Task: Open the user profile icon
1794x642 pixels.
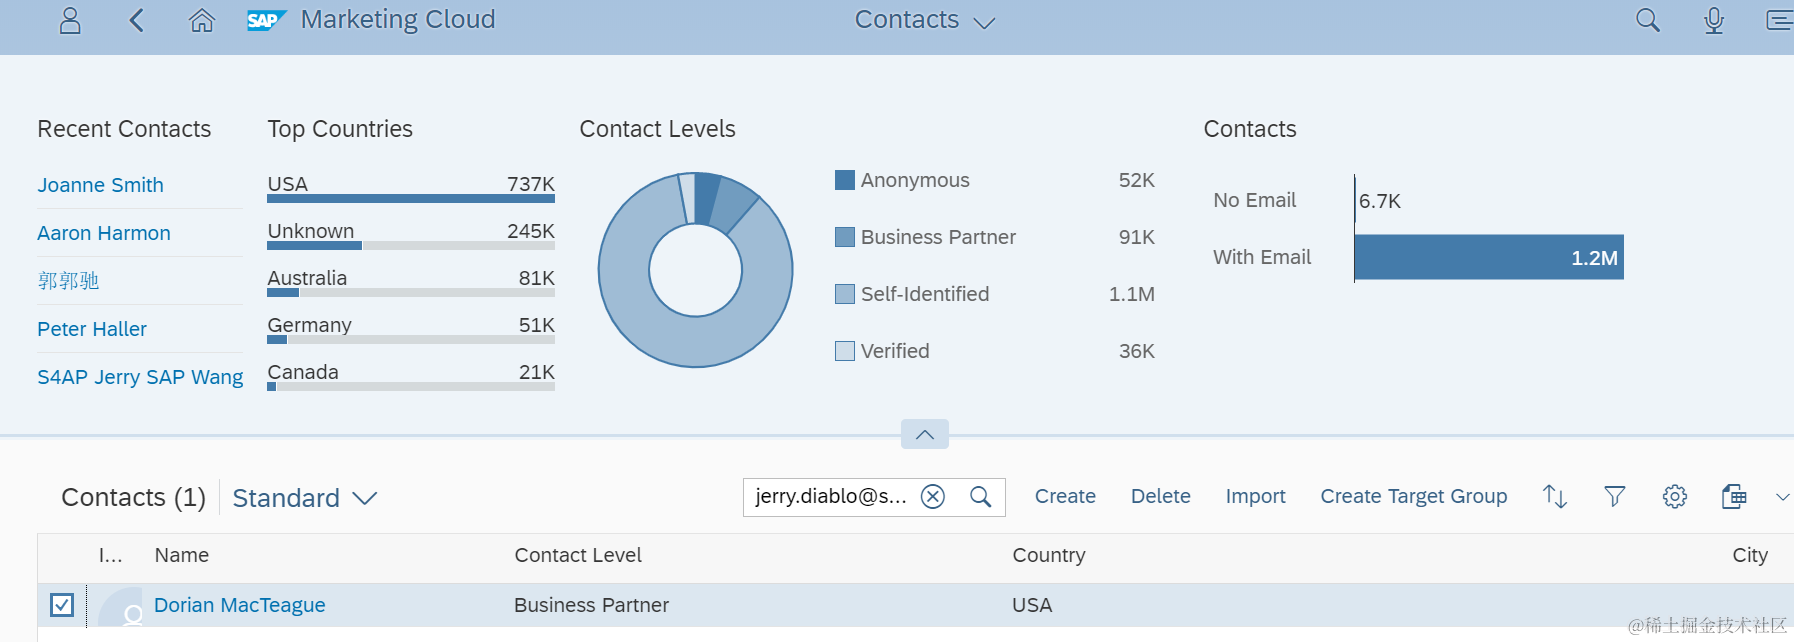Action: click(x=70, y=21)
